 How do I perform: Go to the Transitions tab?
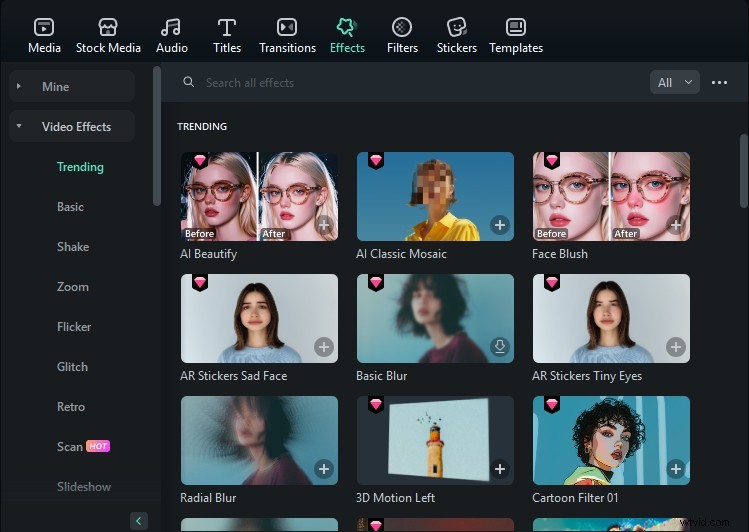[x=287, y=35]
